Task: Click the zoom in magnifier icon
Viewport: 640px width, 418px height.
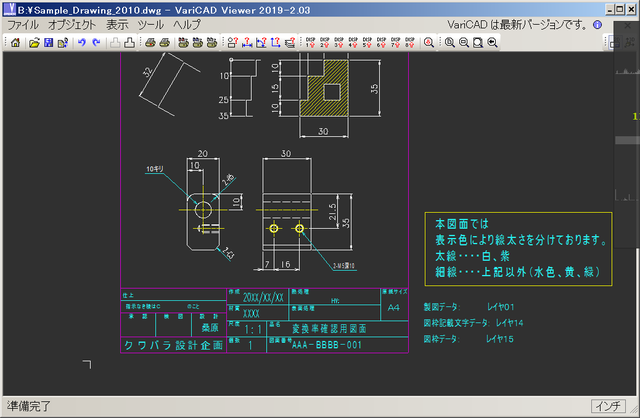Action: [x=450, y=42]
